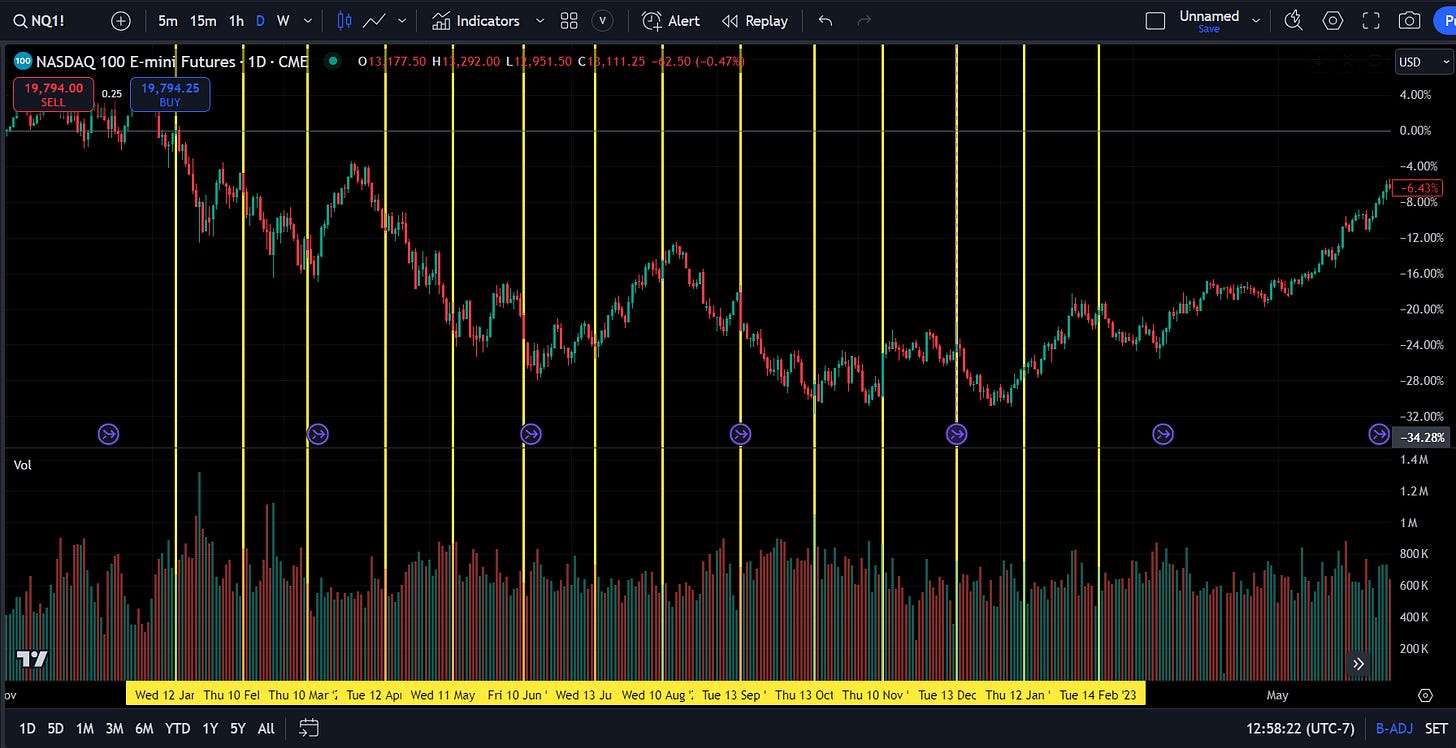Take a chart snapshot with the camera icon
1456x748 pixels.
click(x=1409, y=20)
